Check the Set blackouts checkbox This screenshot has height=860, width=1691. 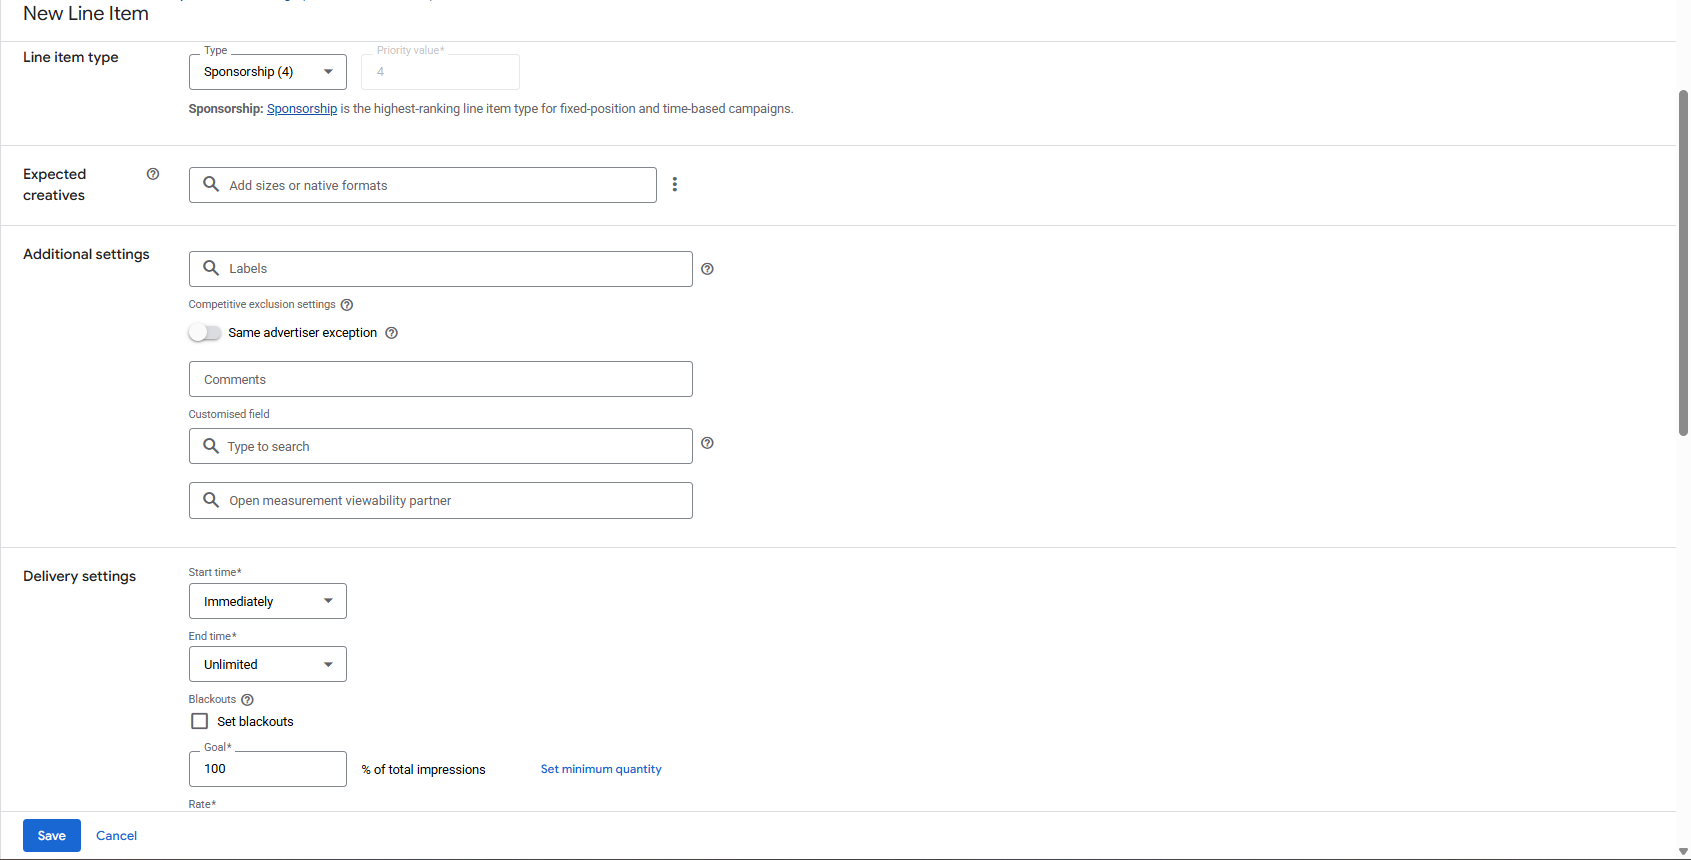point(200,721)
